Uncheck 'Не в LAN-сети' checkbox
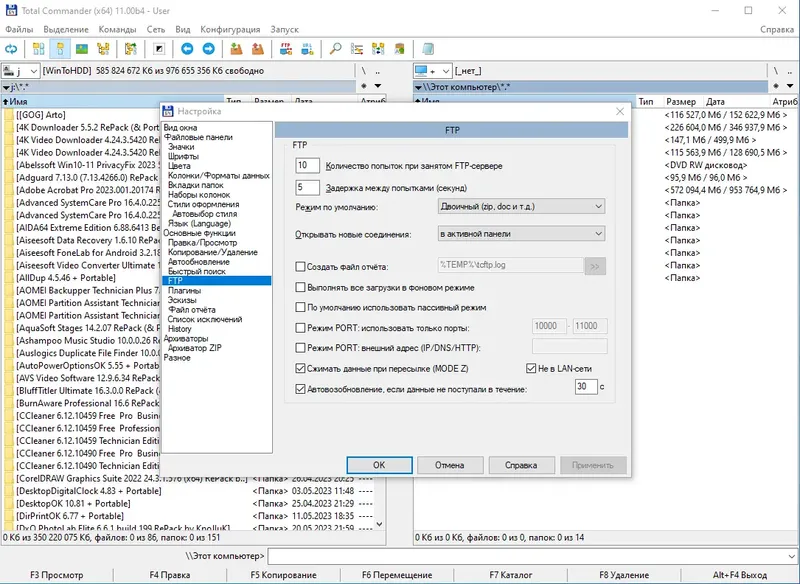800x584 pixels. coord(531,368)
